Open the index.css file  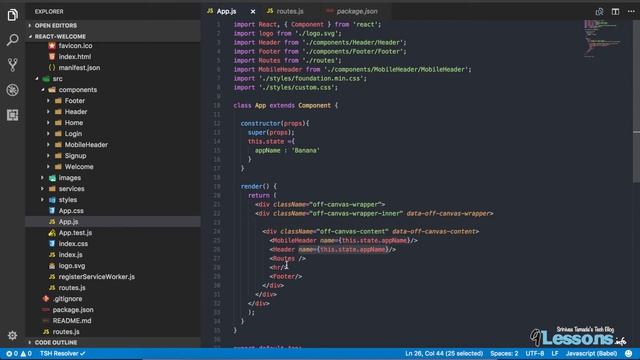(73, 244)
